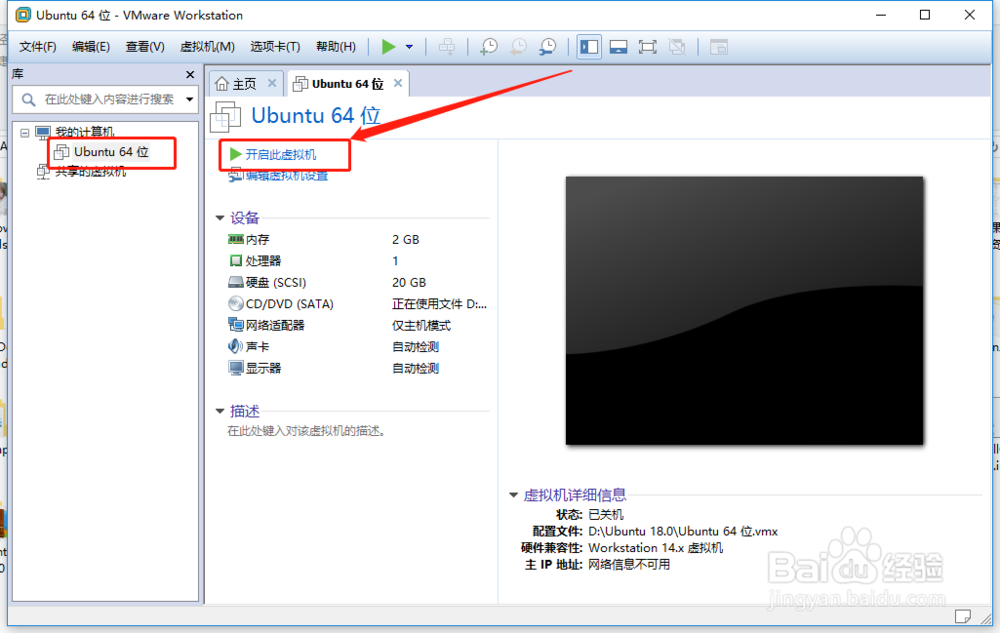Click the console view toolbar icon at far right
1000x633 pixels.
[x=719, y=47]
